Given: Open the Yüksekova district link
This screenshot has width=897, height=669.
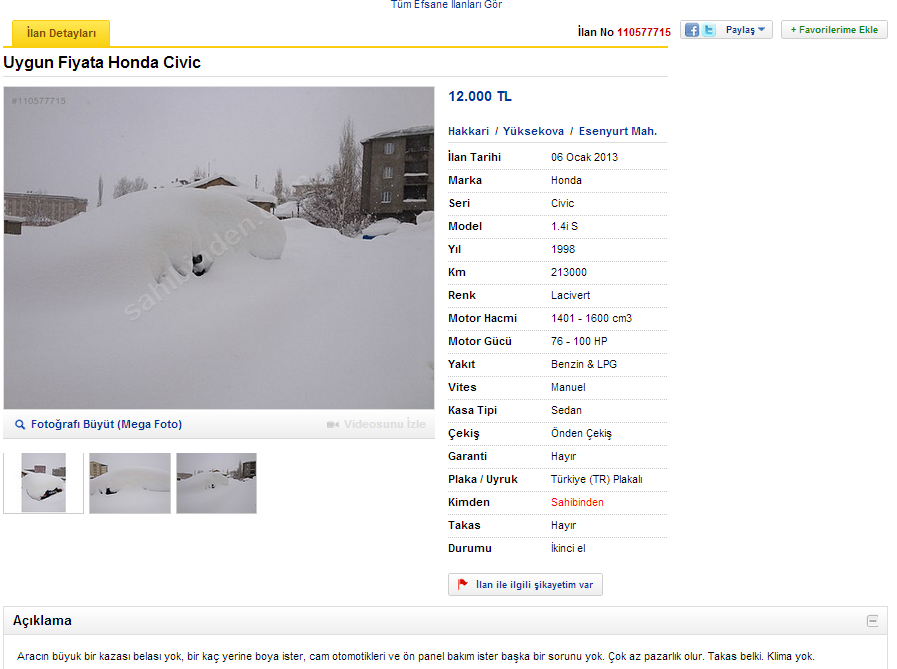Looking at the screenshot, I should click(533, 131).
